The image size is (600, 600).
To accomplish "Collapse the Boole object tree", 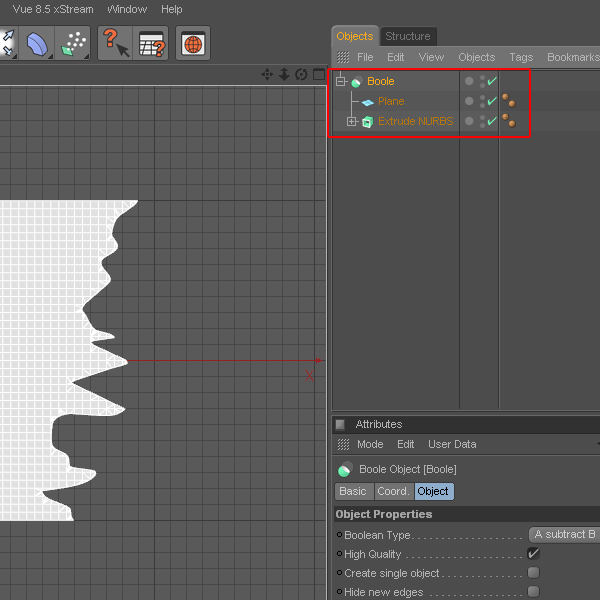I will click(x=341, y=81).
